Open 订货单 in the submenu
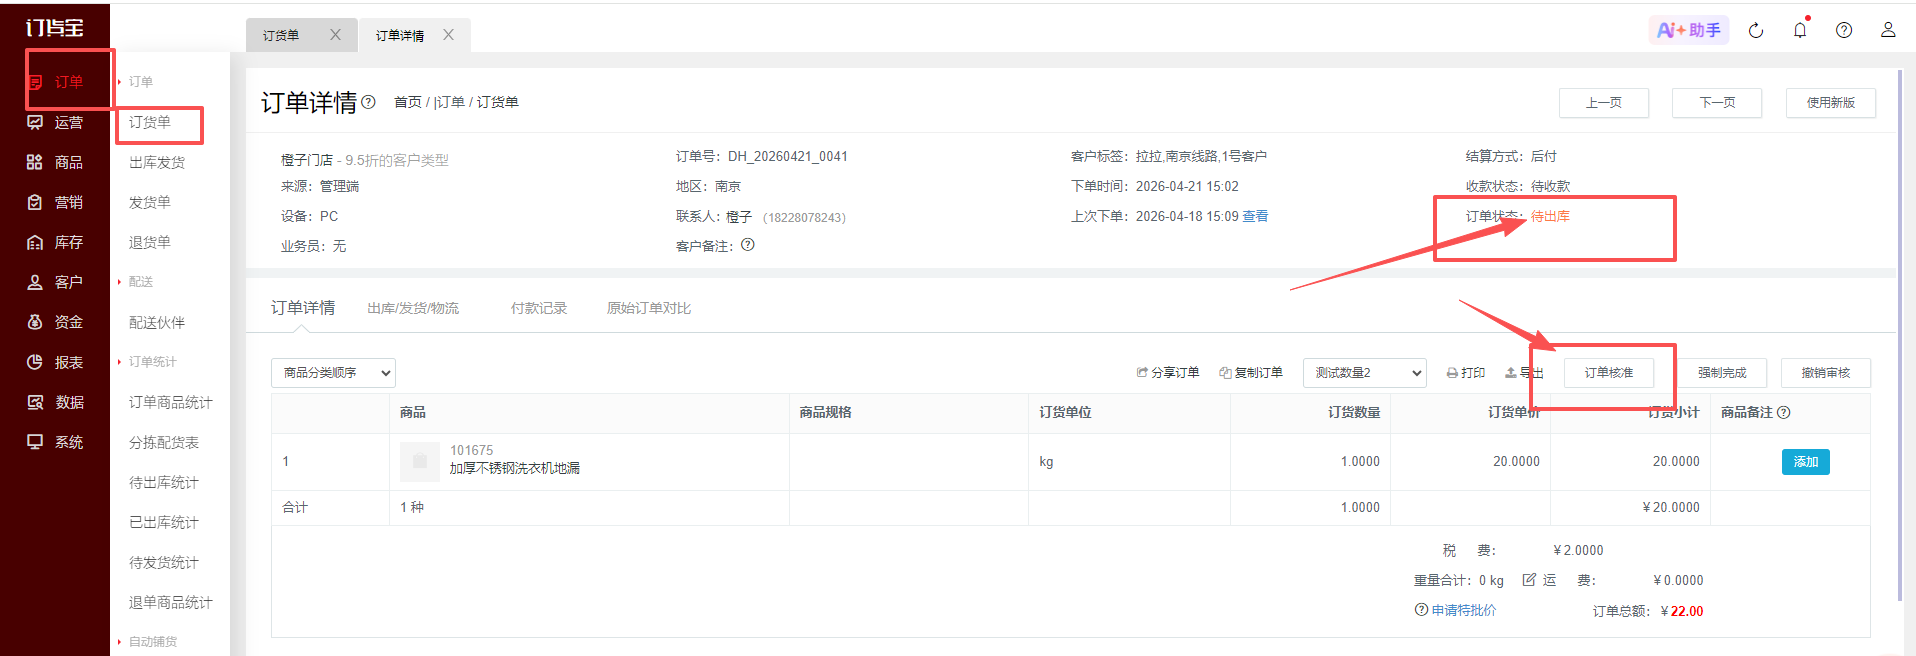 pos(150,122)
